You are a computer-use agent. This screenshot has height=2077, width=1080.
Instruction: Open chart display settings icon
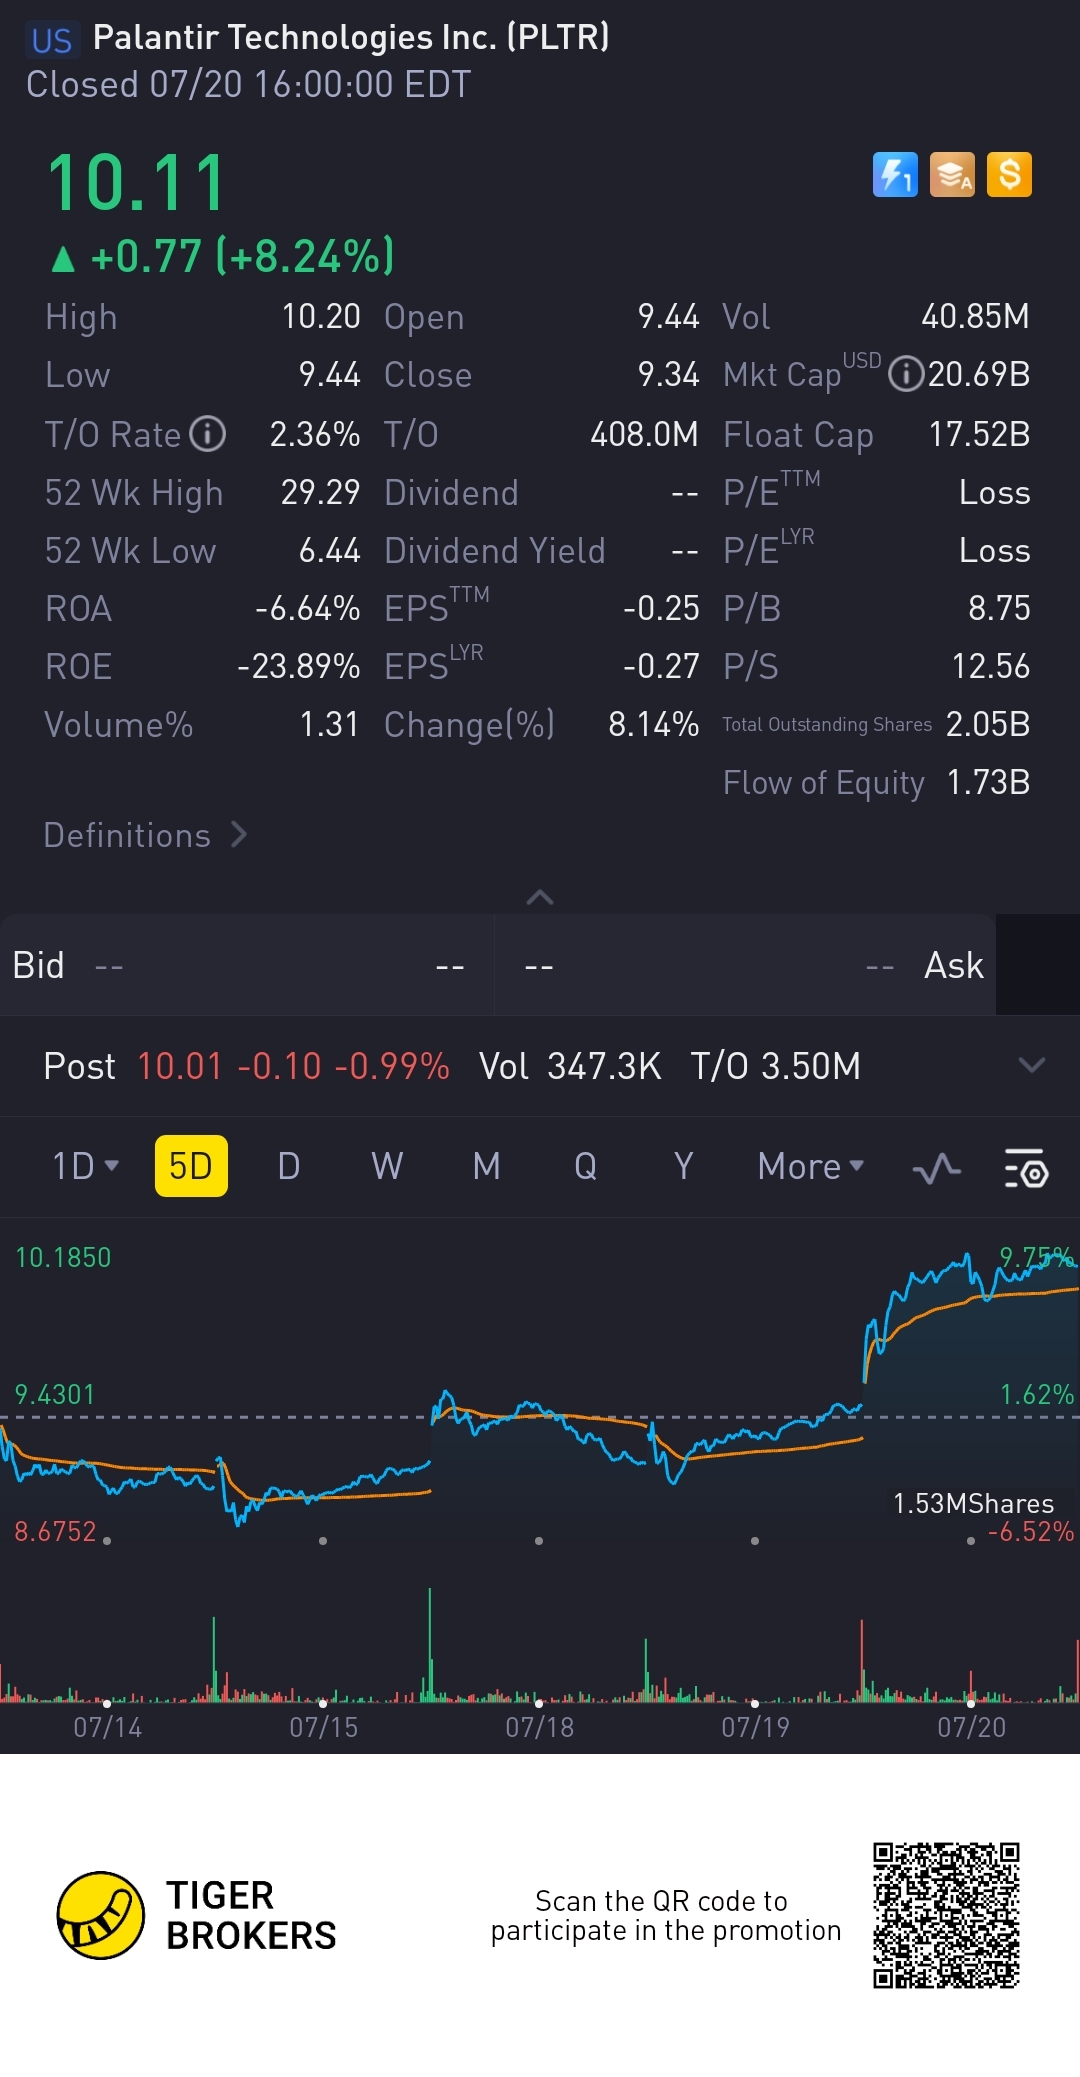[x=1025, y=1167]
